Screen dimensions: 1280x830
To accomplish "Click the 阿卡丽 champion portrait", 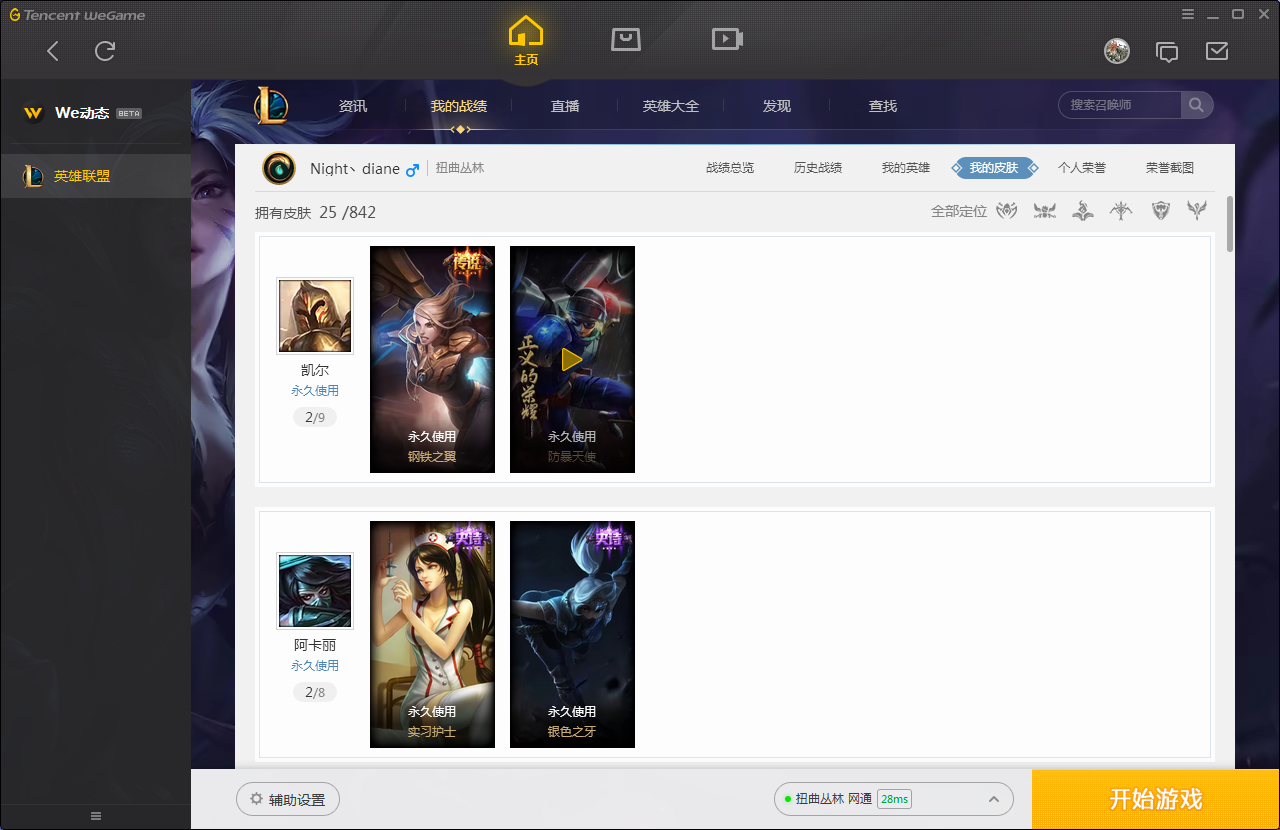I will [315, 591].
